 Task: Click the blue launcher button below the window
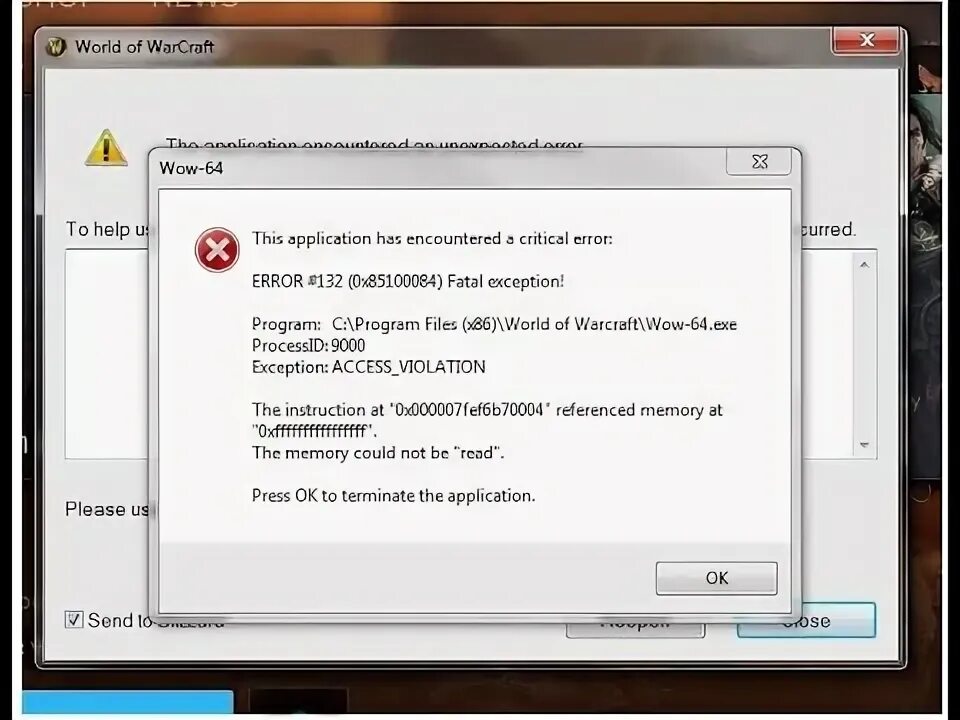pyautogui.click(x=127, y=703)
